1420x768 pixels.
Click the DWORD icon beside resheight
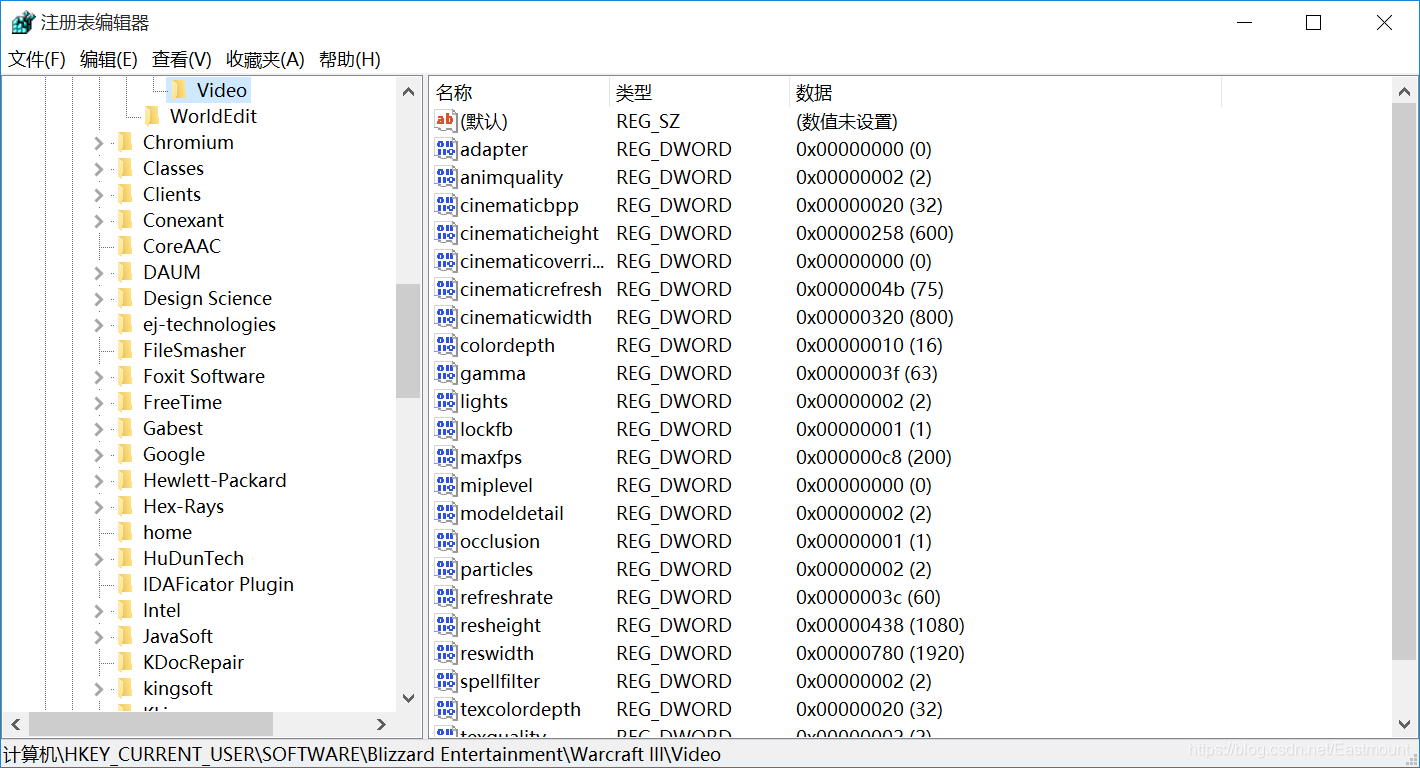pos(446,625)
